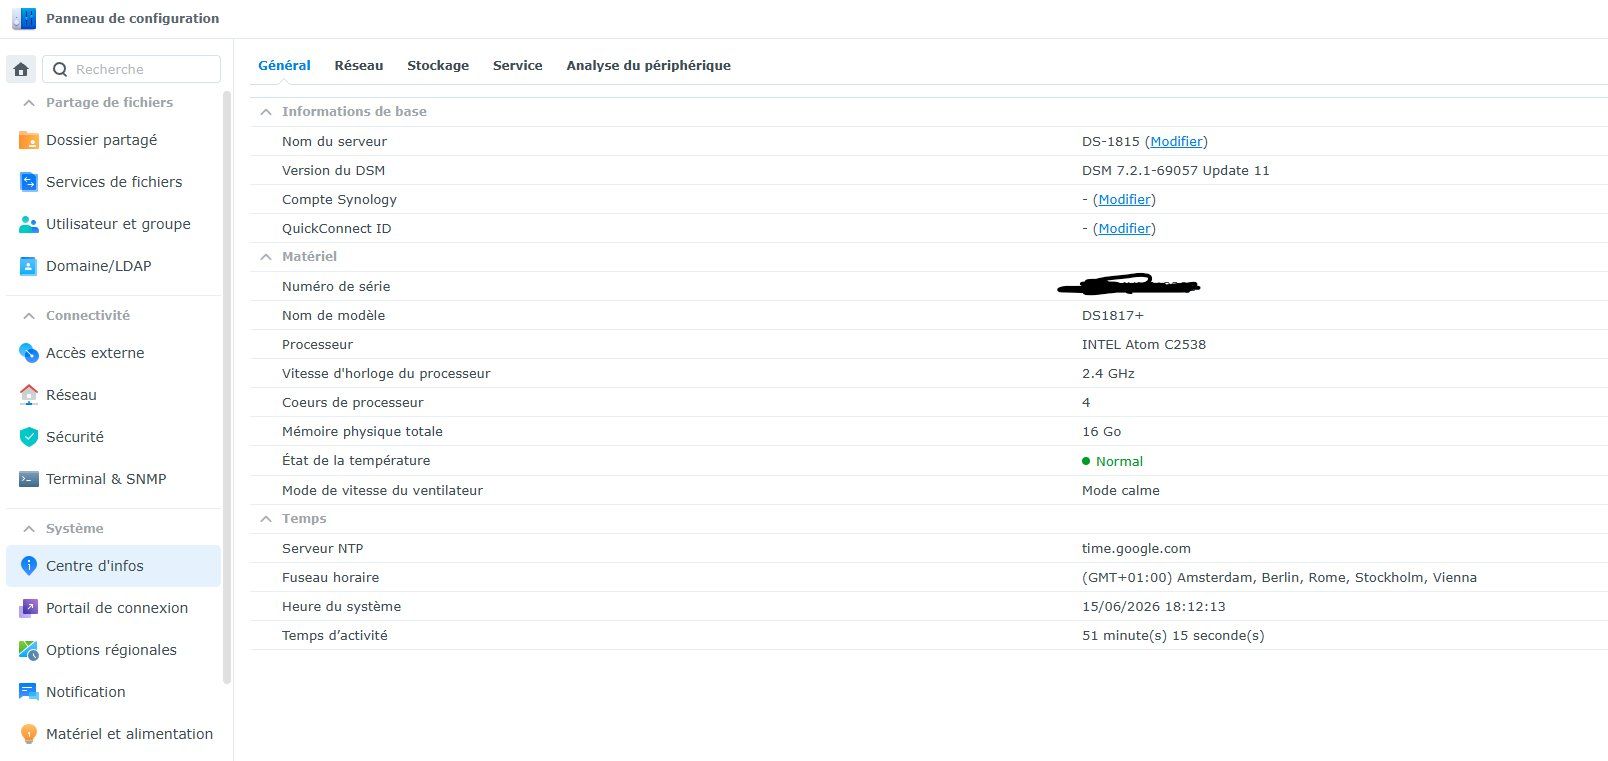Click the 16 Go memory value

(1101, 431)
